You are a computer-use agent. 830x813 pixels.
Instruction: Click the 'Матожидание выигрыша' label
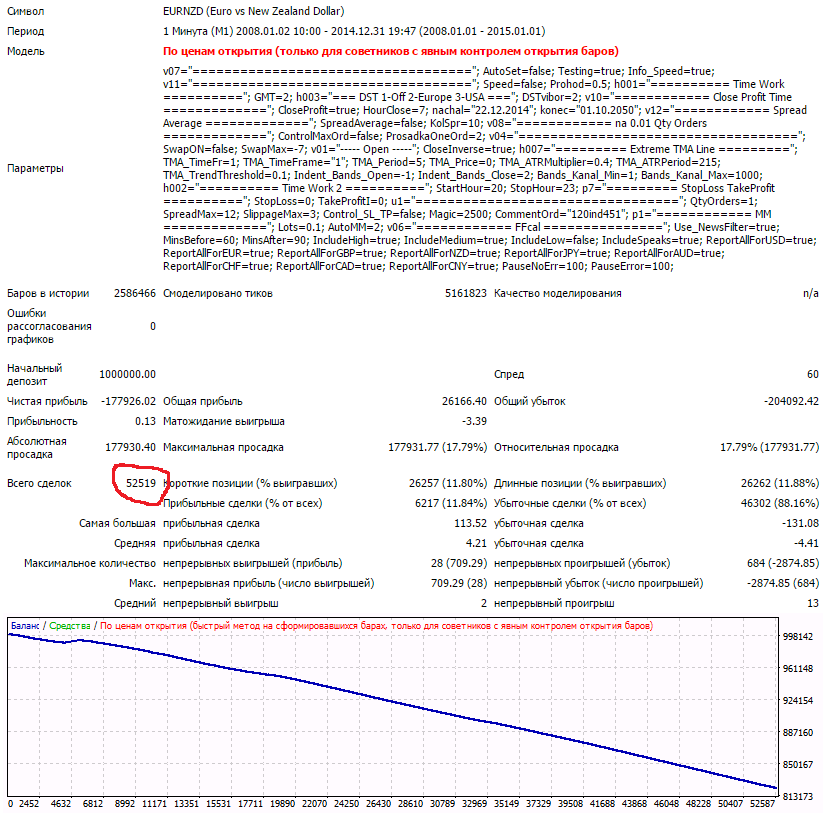pyautogui.click(x=223, y=421)
